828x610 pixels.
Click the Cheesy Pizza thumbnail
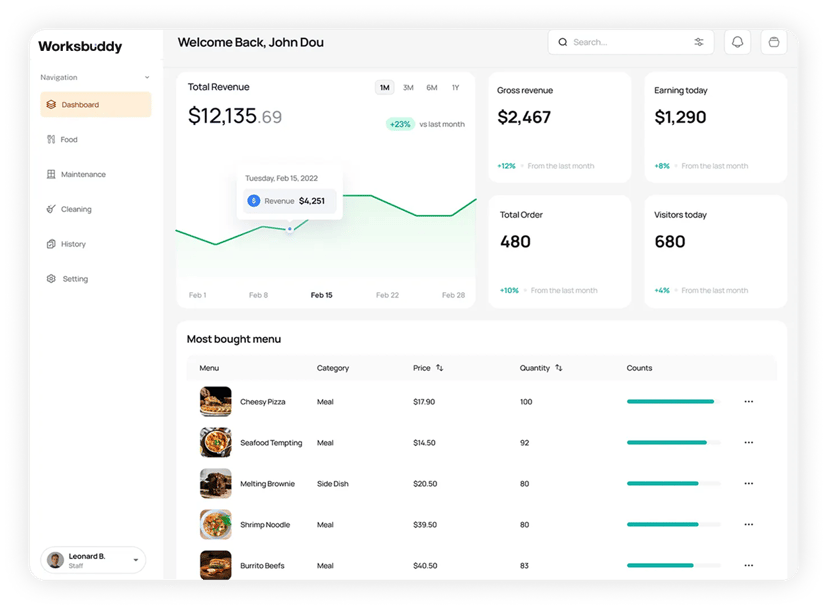coord(215,401)
